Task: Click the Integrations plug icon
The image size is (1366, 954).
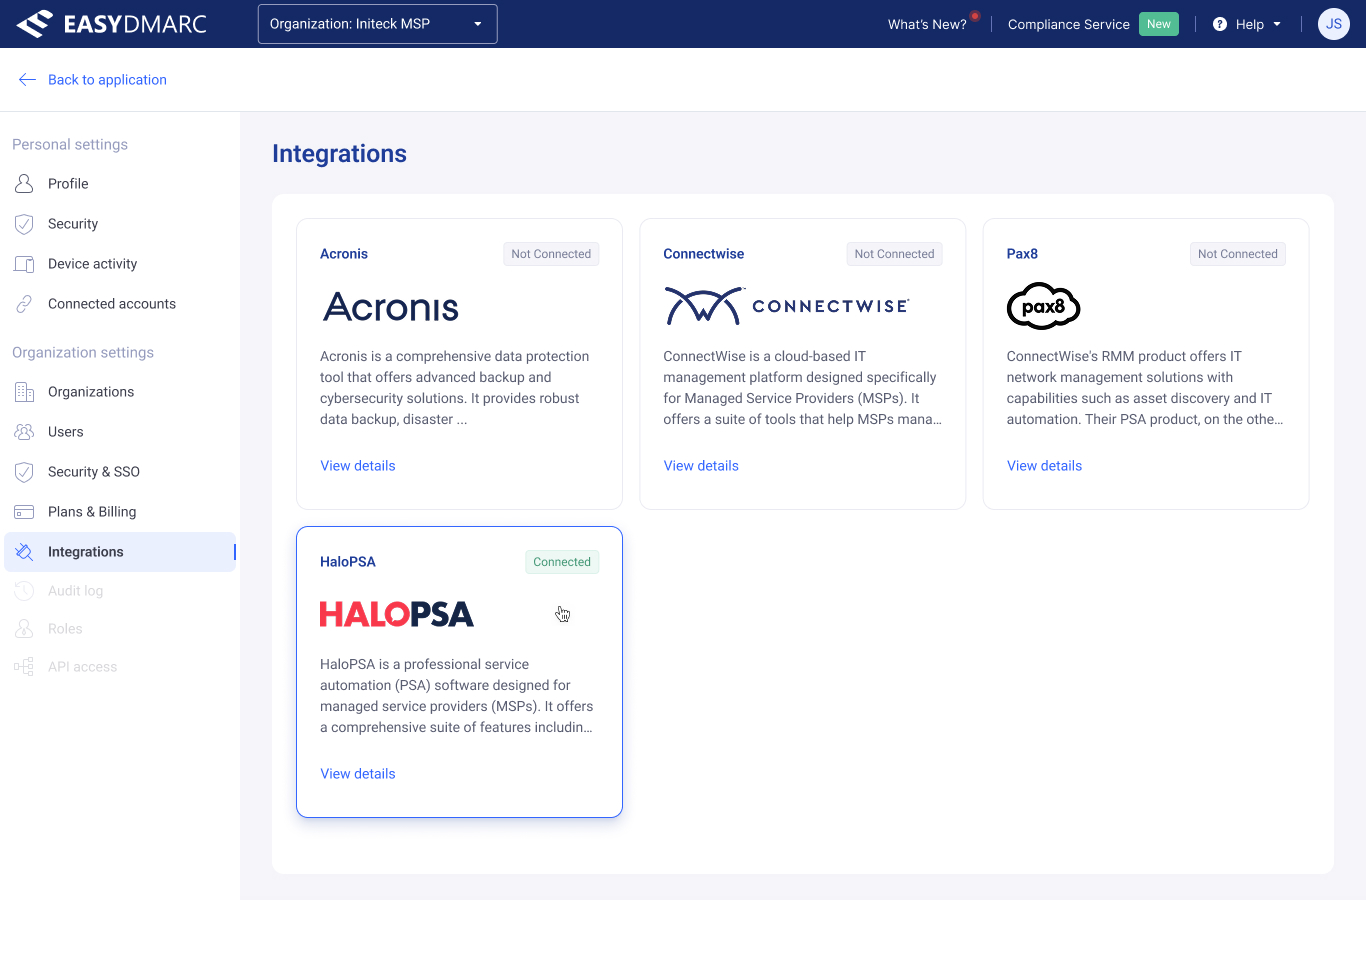Action: pyautogui.click(x=24, y=552)
